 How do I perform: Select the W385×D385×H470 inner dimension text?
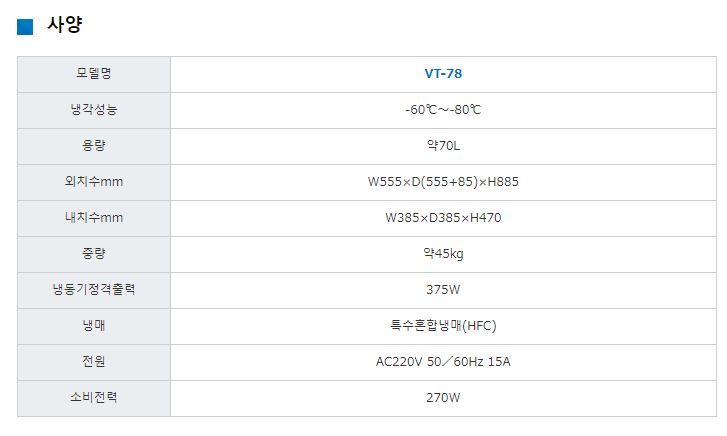point(443,217)
